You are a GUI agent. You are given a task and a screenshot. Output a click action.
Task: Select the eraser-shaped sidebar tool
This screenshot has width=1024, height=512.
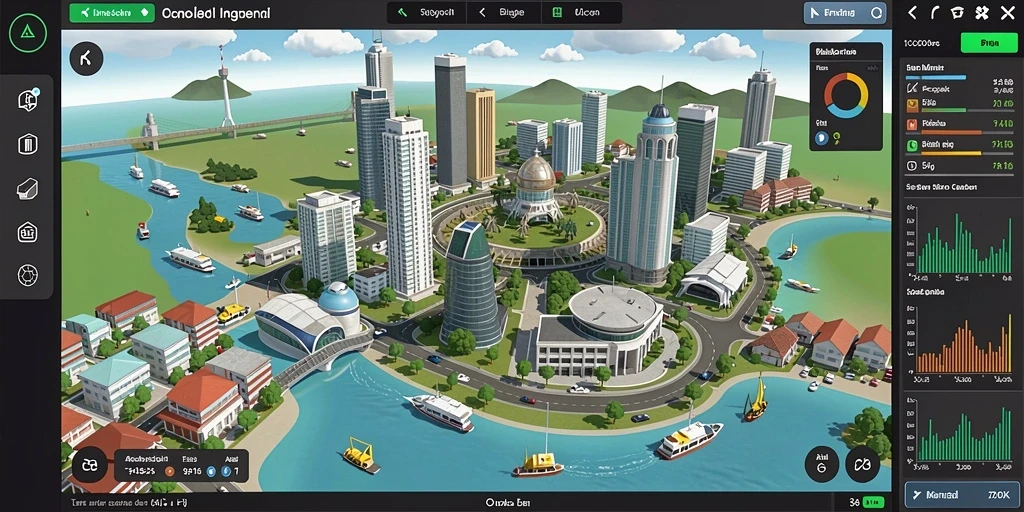tap(27, 189)
